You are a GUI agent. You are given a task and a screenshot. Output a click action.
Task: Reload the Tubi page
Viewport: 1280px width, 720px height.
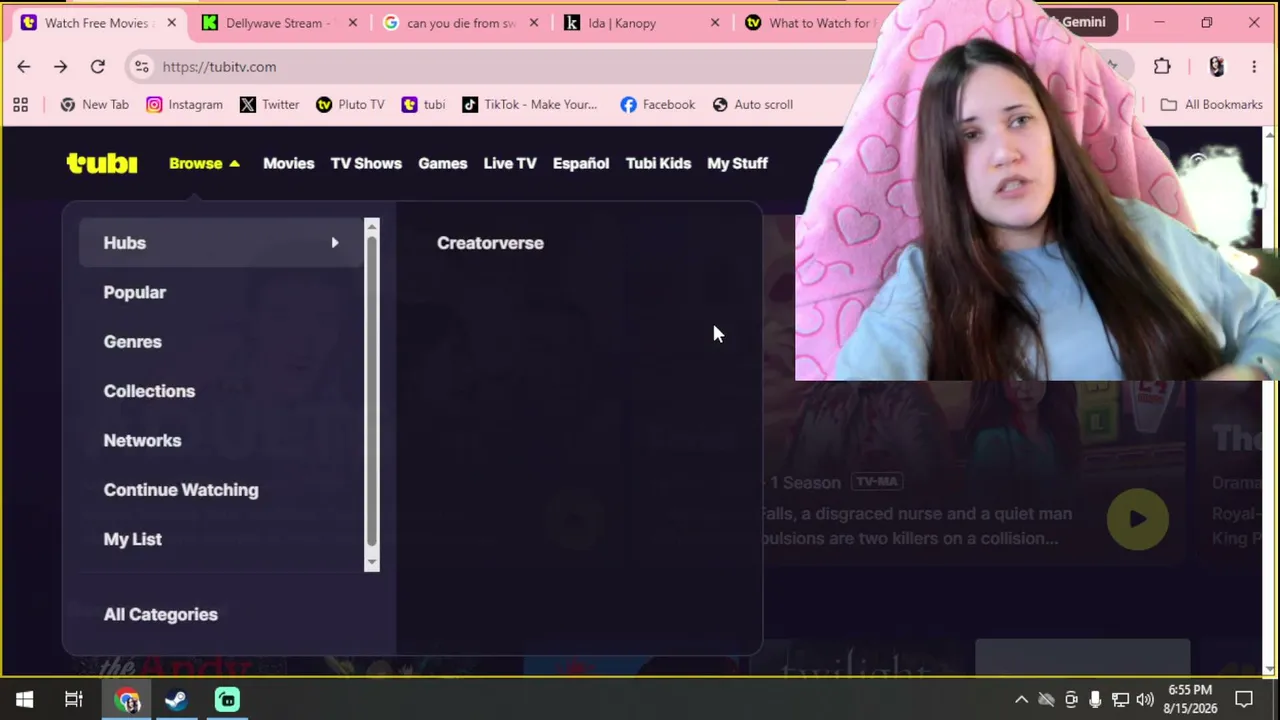coord(98,67)
